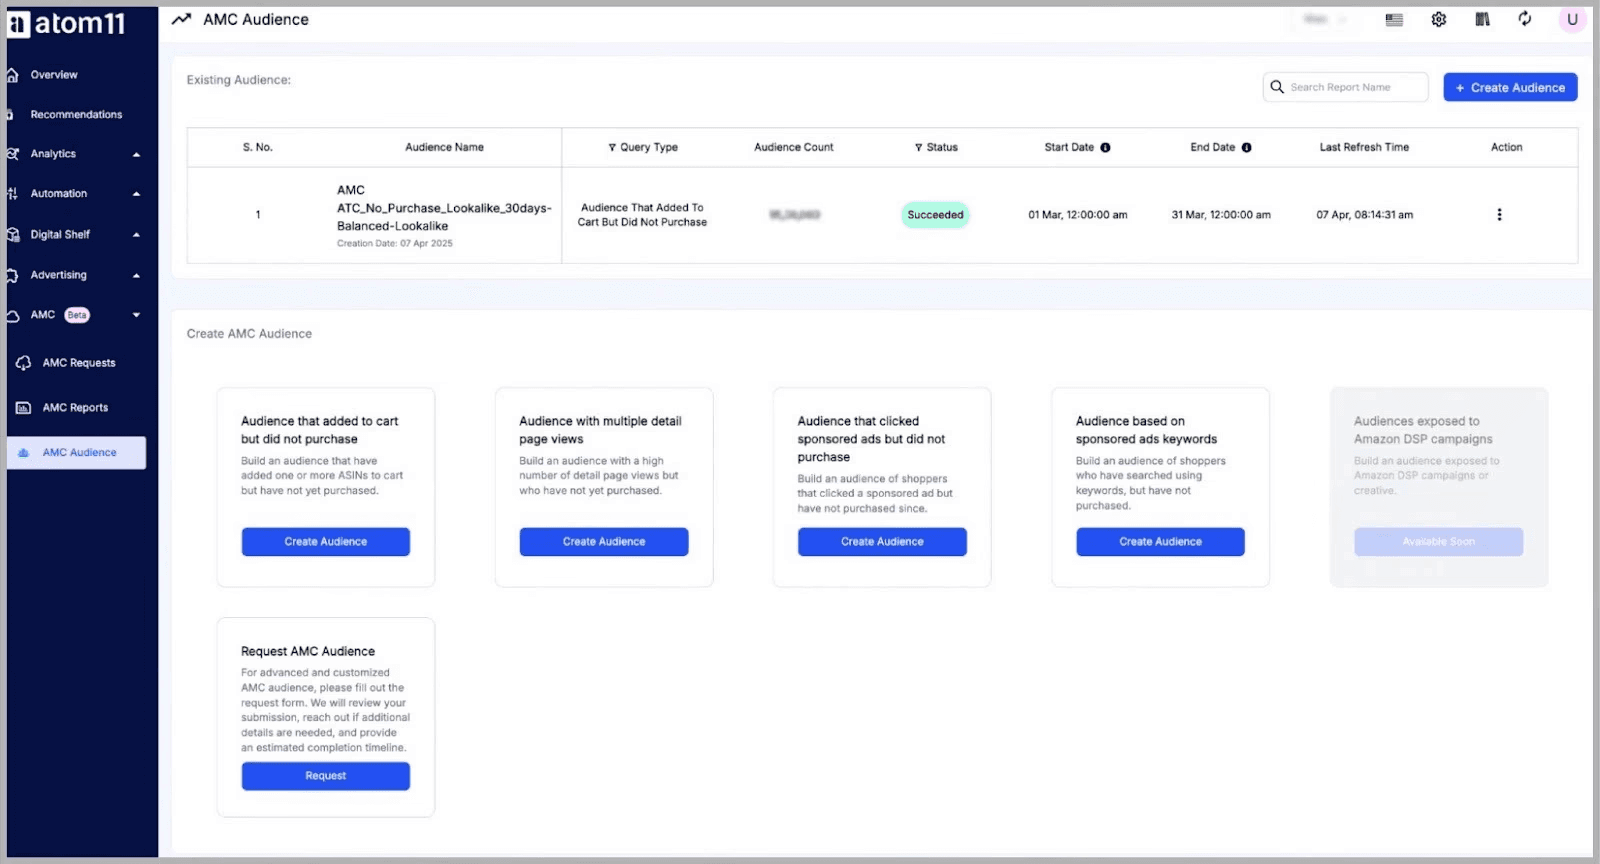
Task: Click the Recommendations sidebar icon
Action: [x=10, y=115]
